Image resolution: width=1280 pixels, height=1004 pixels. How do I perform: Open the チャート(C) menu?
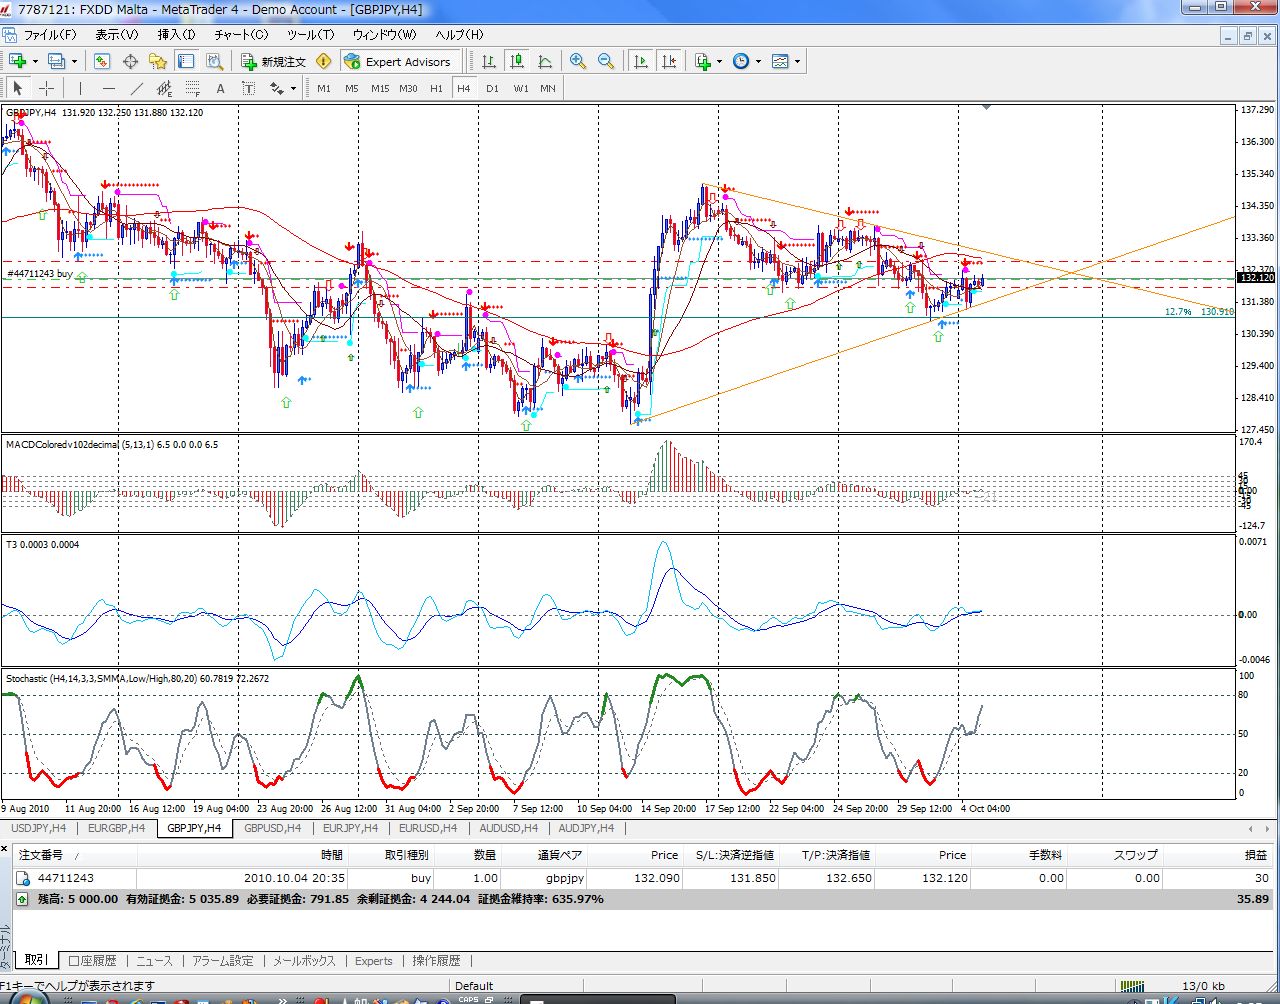(241, 34)
